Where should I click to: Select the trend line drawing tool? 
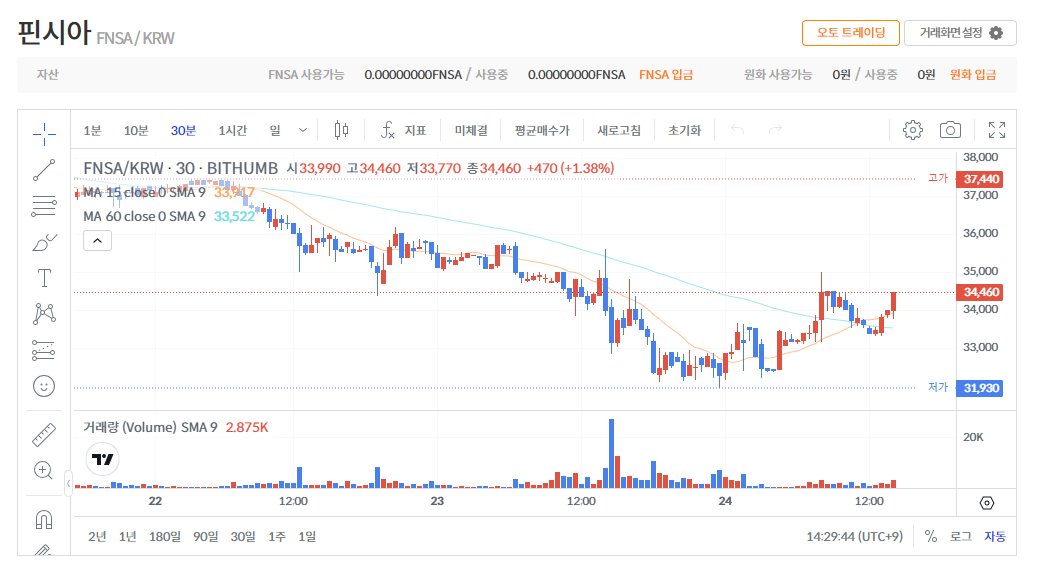[x=44, y=170]
